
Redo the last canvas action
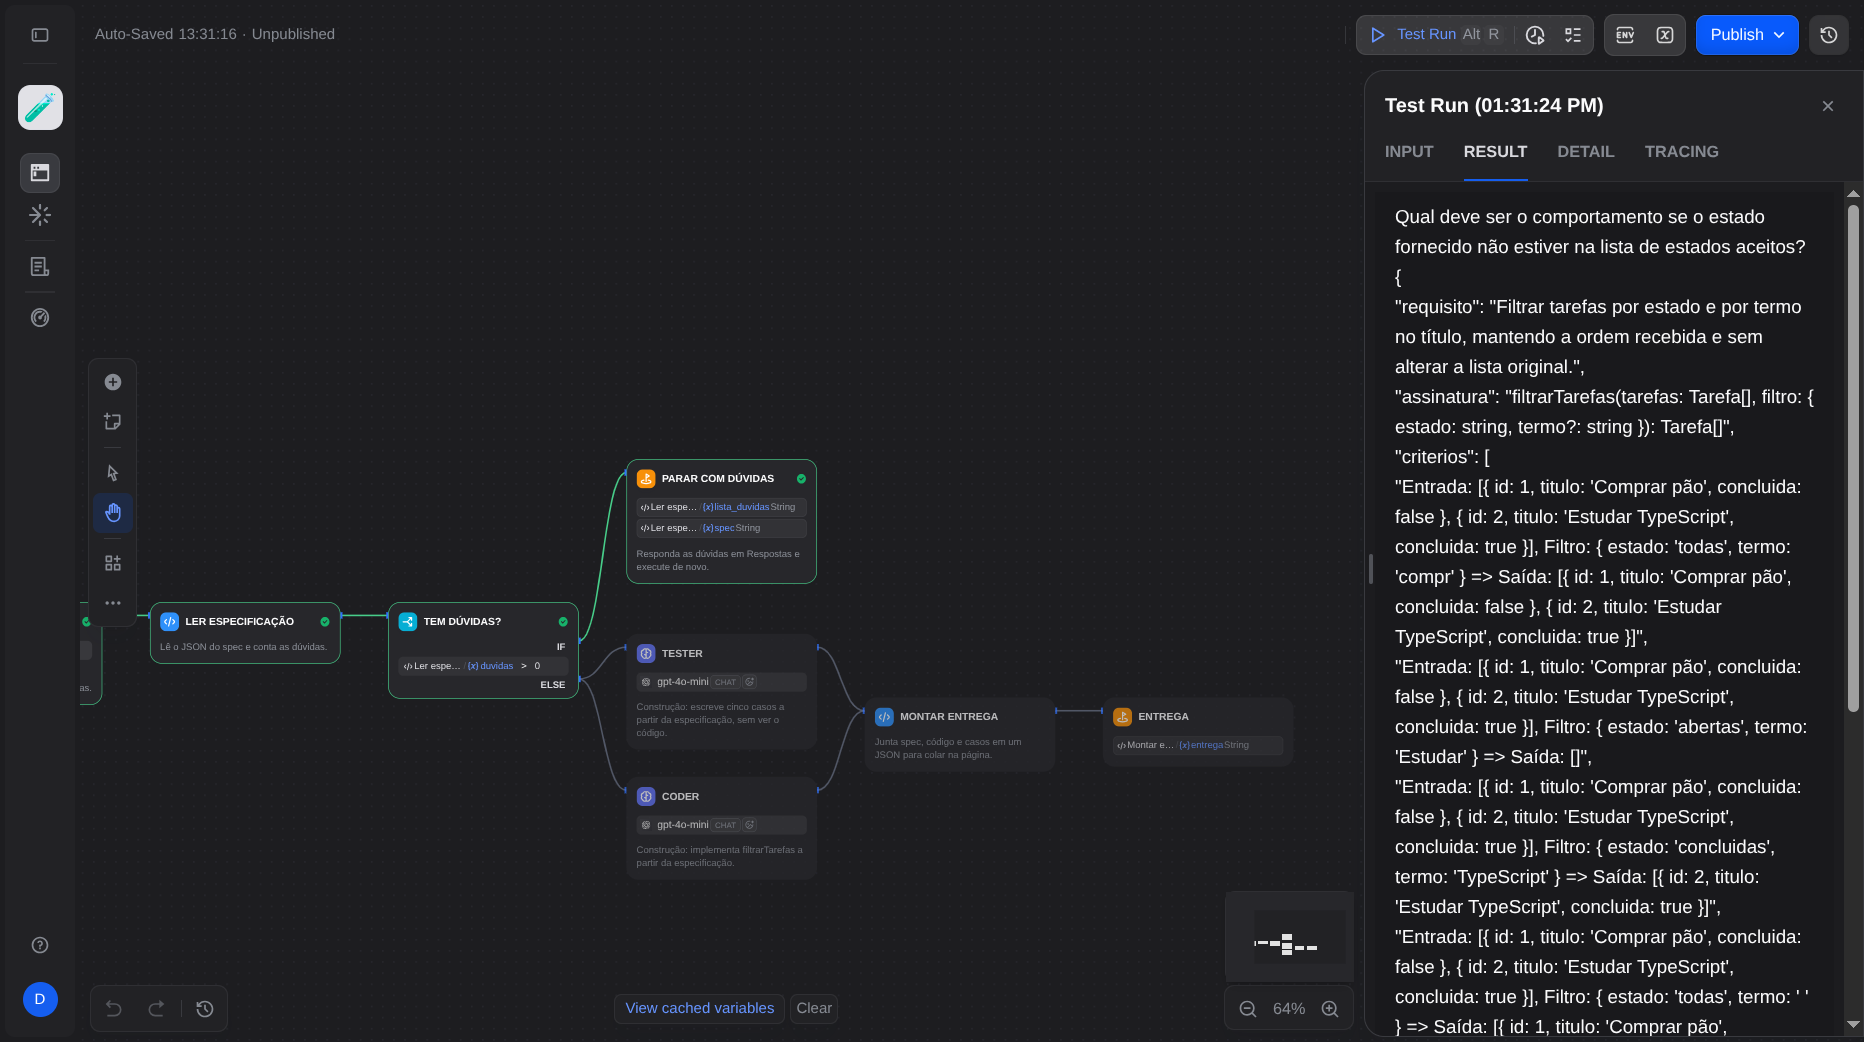coord(156,1009)
